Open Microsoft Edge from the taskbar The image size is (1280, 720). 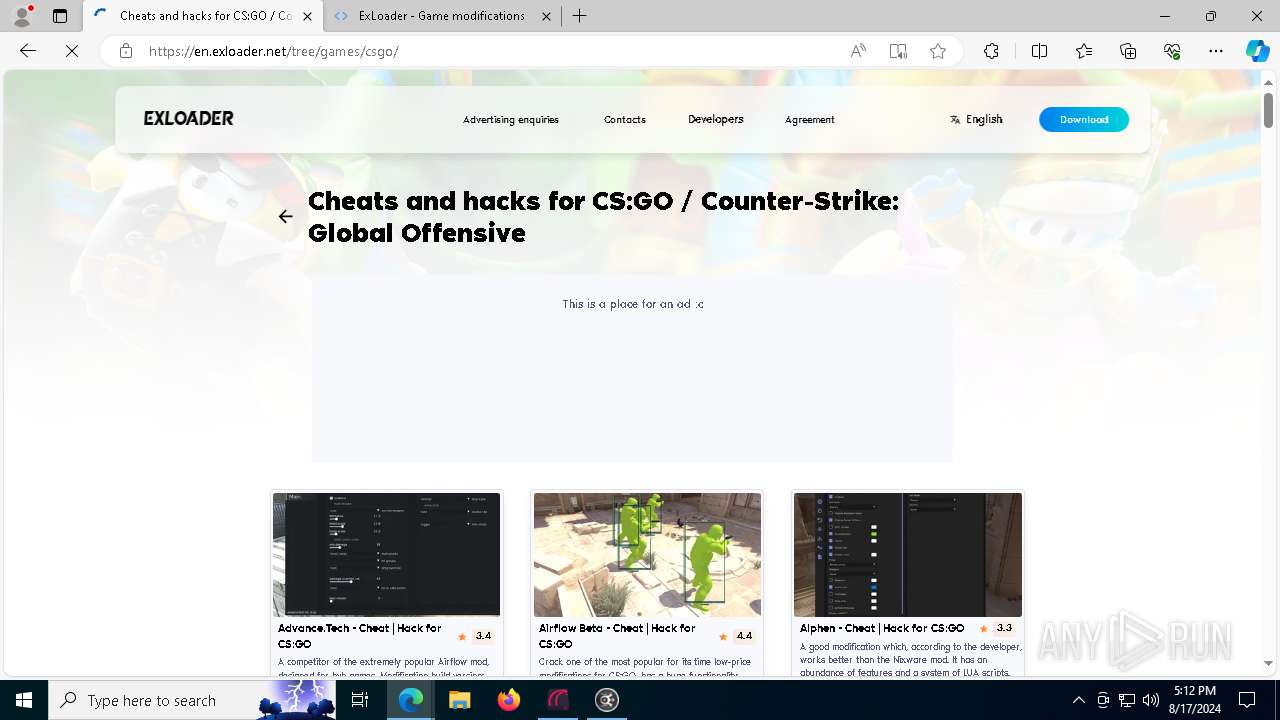(x=411, y=700)
